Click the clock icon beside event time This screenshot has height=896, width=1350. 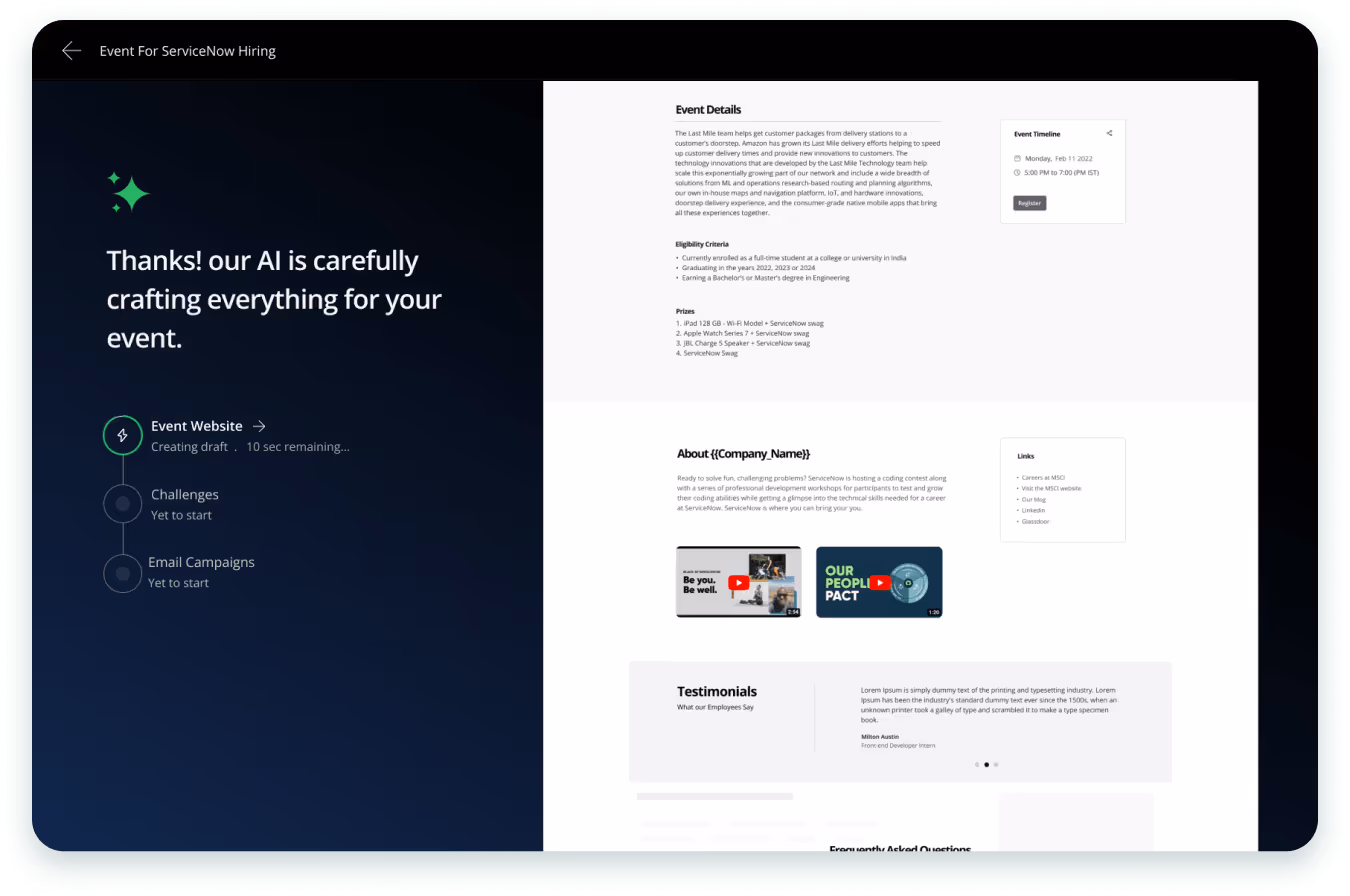[x=1017, y=172]
